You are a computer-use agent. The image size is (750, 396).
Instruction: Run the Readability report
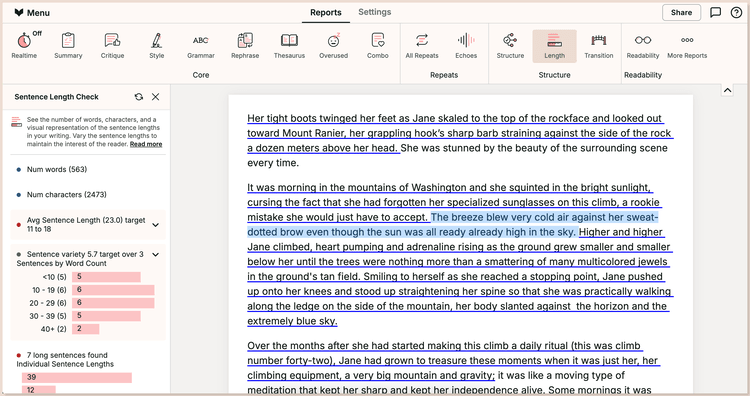click(643, 46)
